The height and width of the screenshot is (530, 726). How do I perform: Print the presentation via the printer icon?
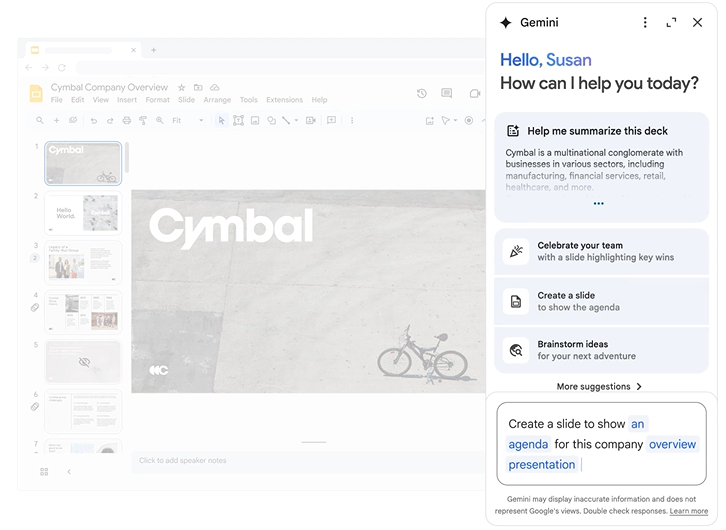[126, 120]
